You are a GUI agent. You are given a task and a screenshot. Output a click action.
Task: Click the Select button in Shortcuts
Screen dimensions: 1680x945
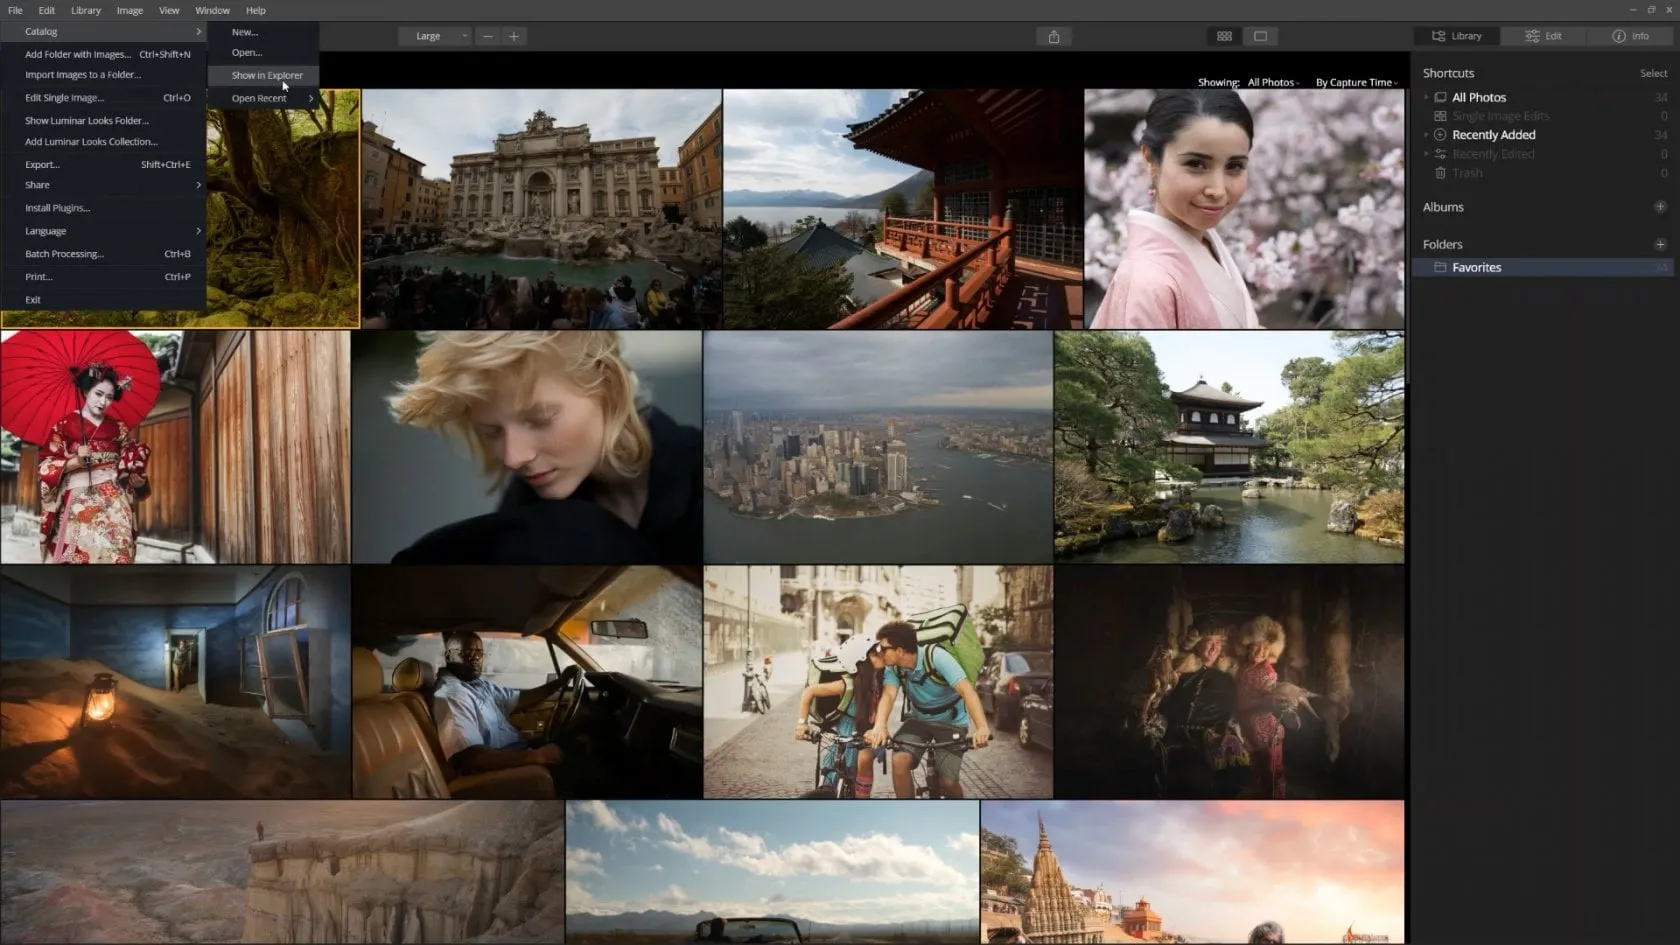pyautogui.click(x=1653, y=73)
